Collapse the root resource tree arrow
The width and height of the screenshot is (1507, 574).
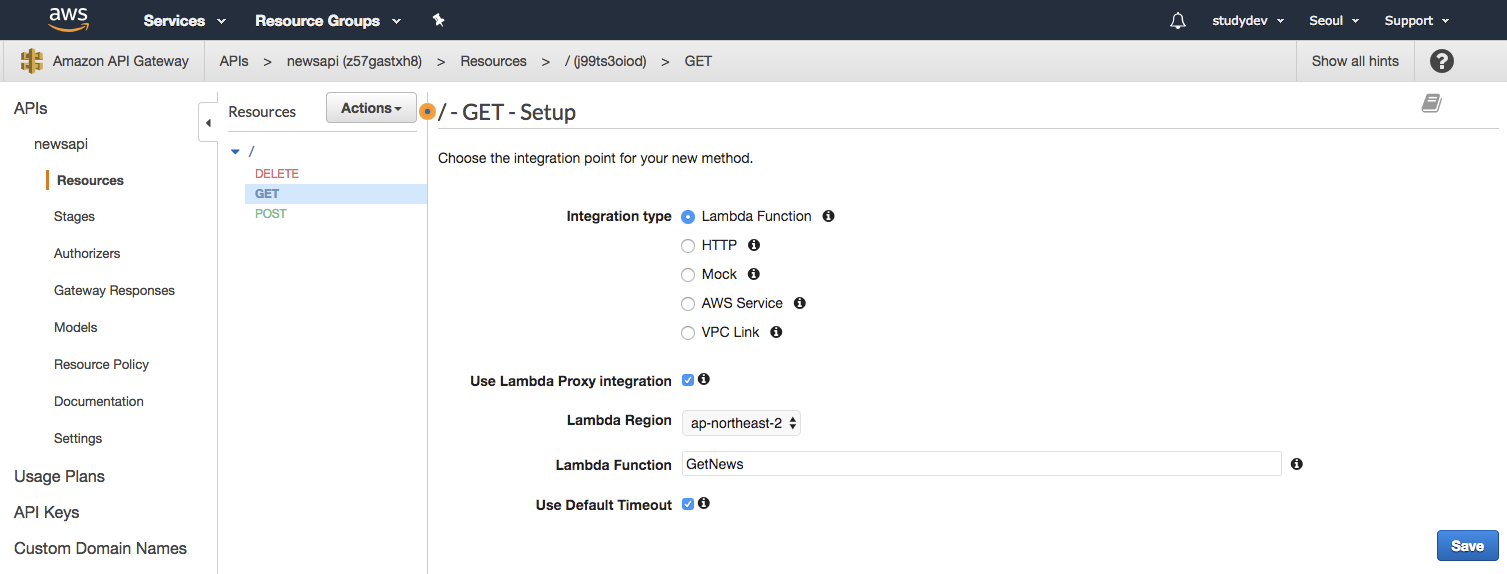click(235, 152)
